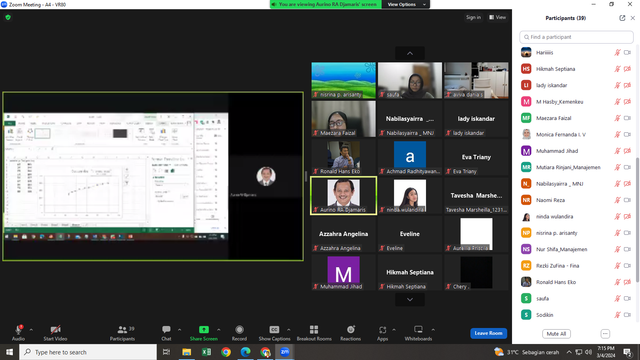Select Nur Shifa_Manajemen in participant list
Screen dimensions: 640x360
[x=576, y=249]
